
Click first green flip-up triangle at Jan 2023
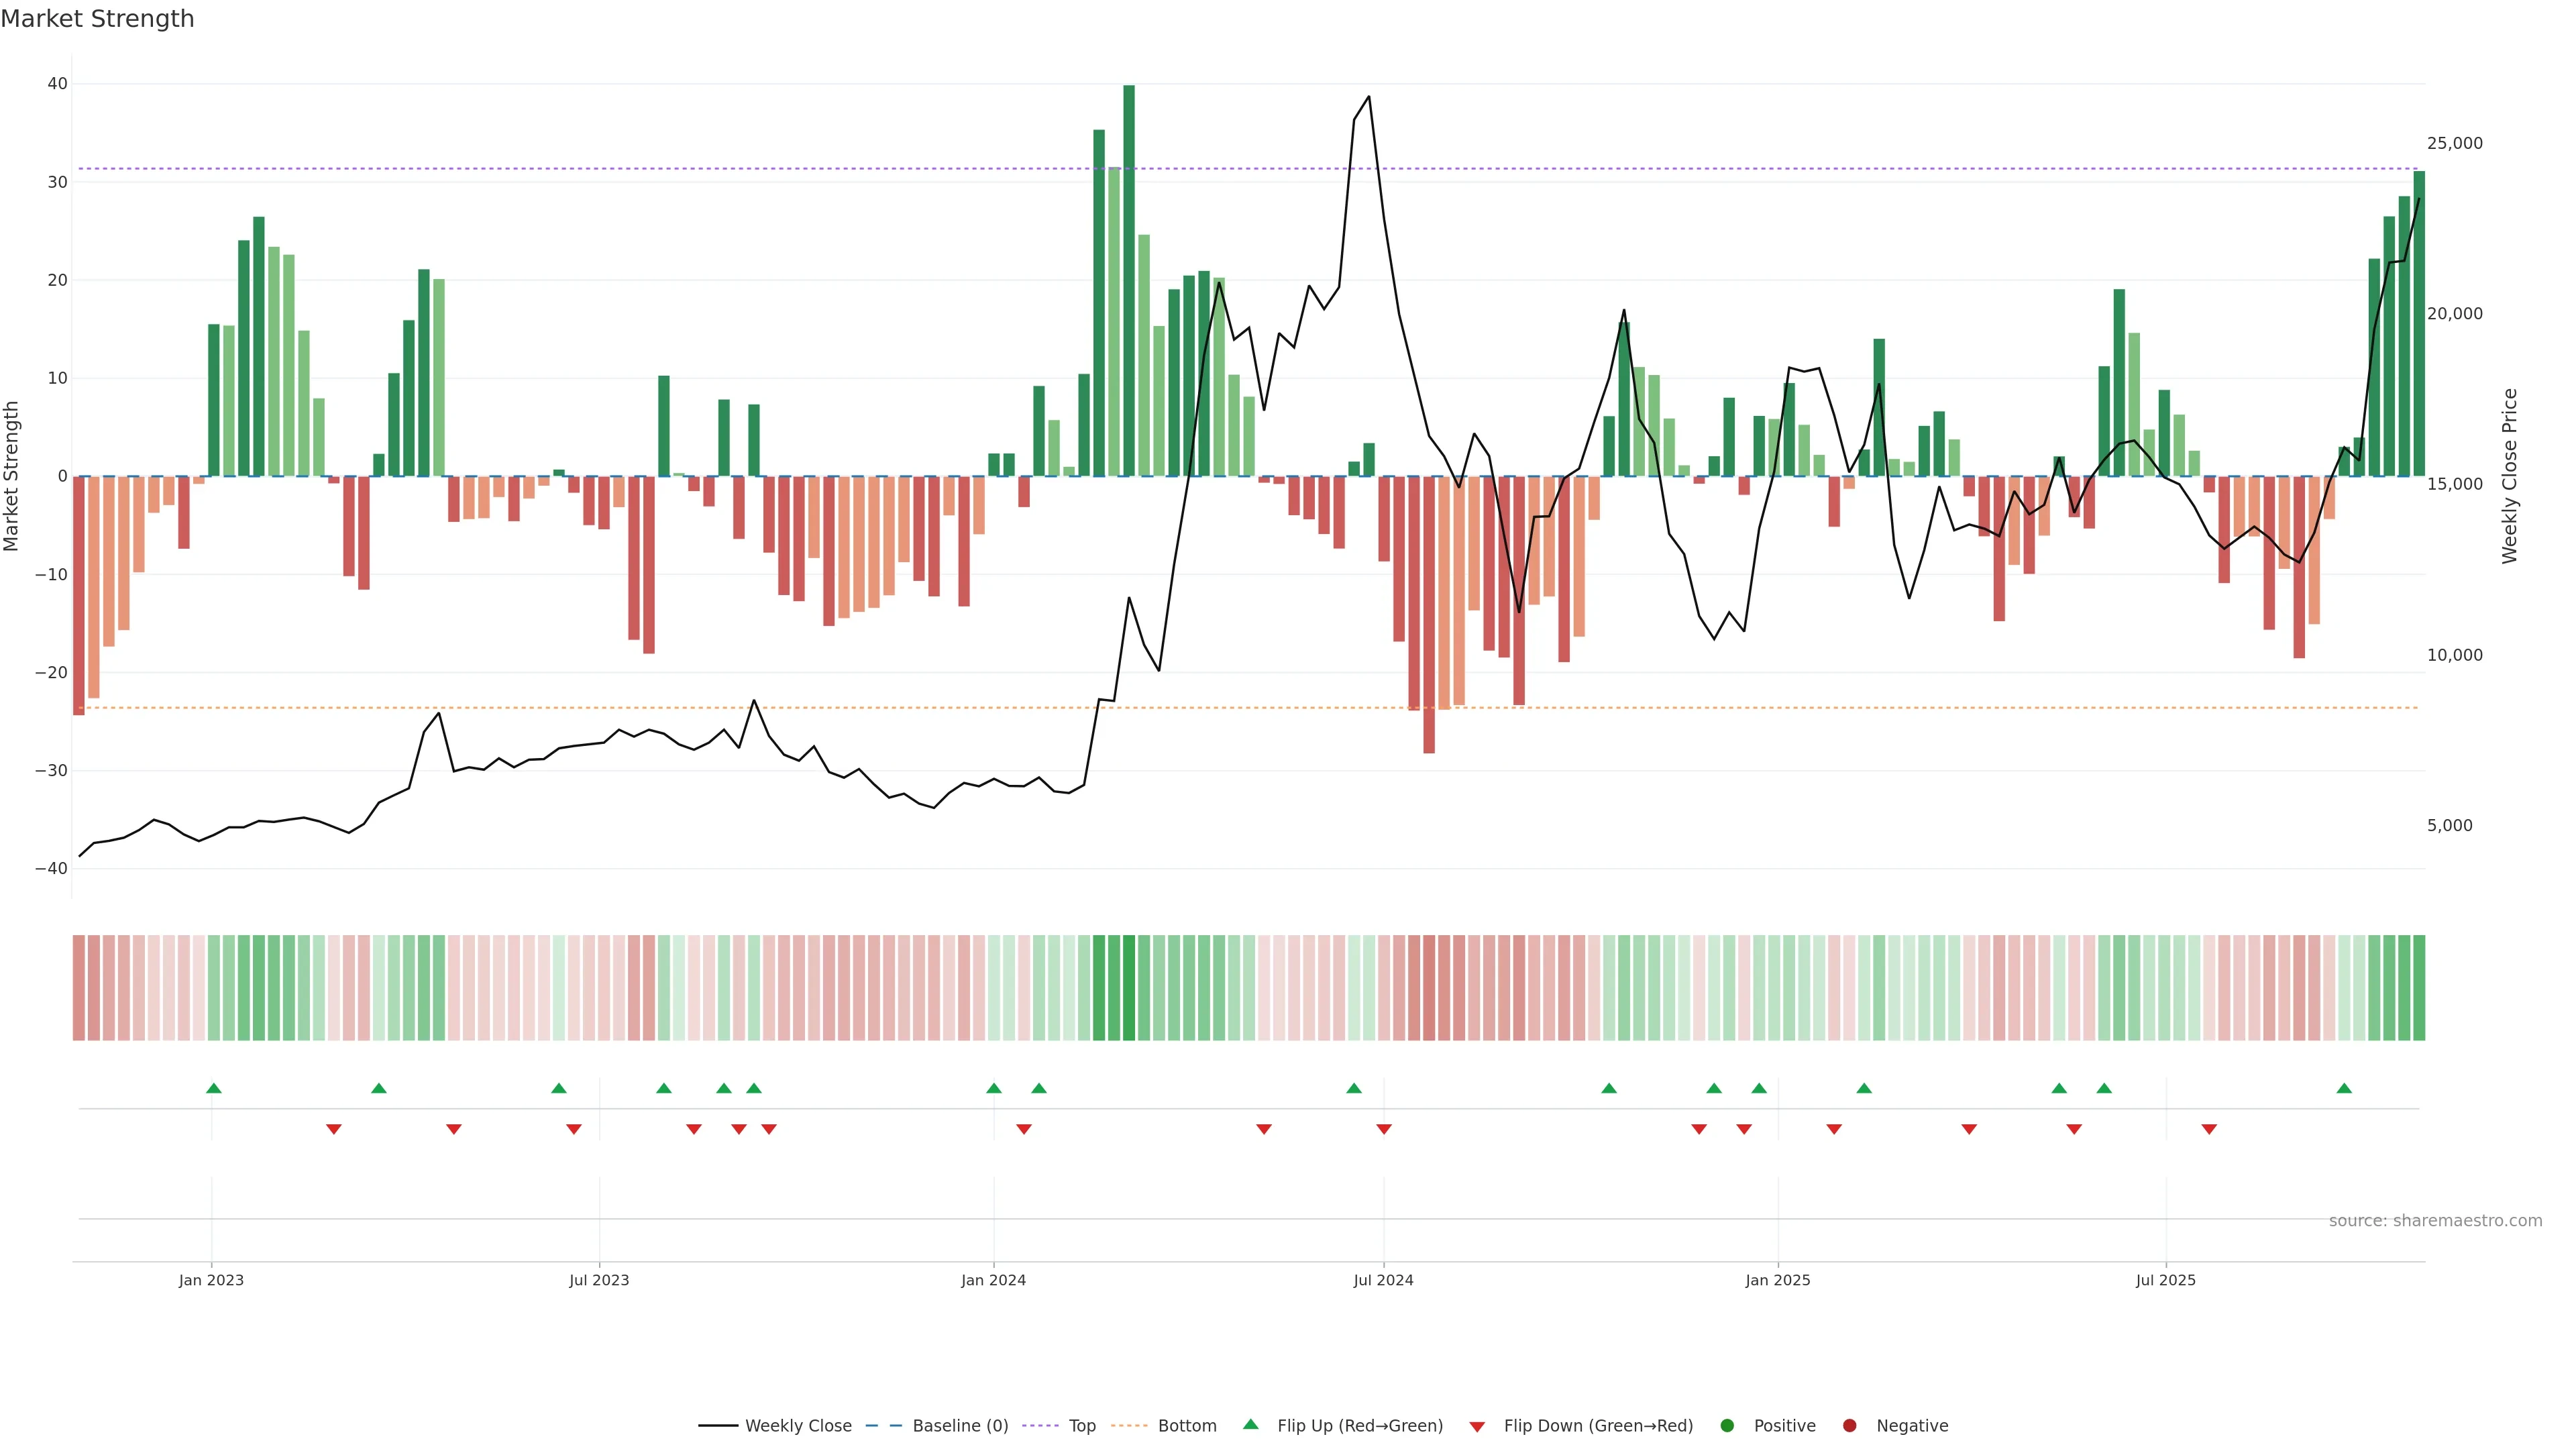(213, 1088)
